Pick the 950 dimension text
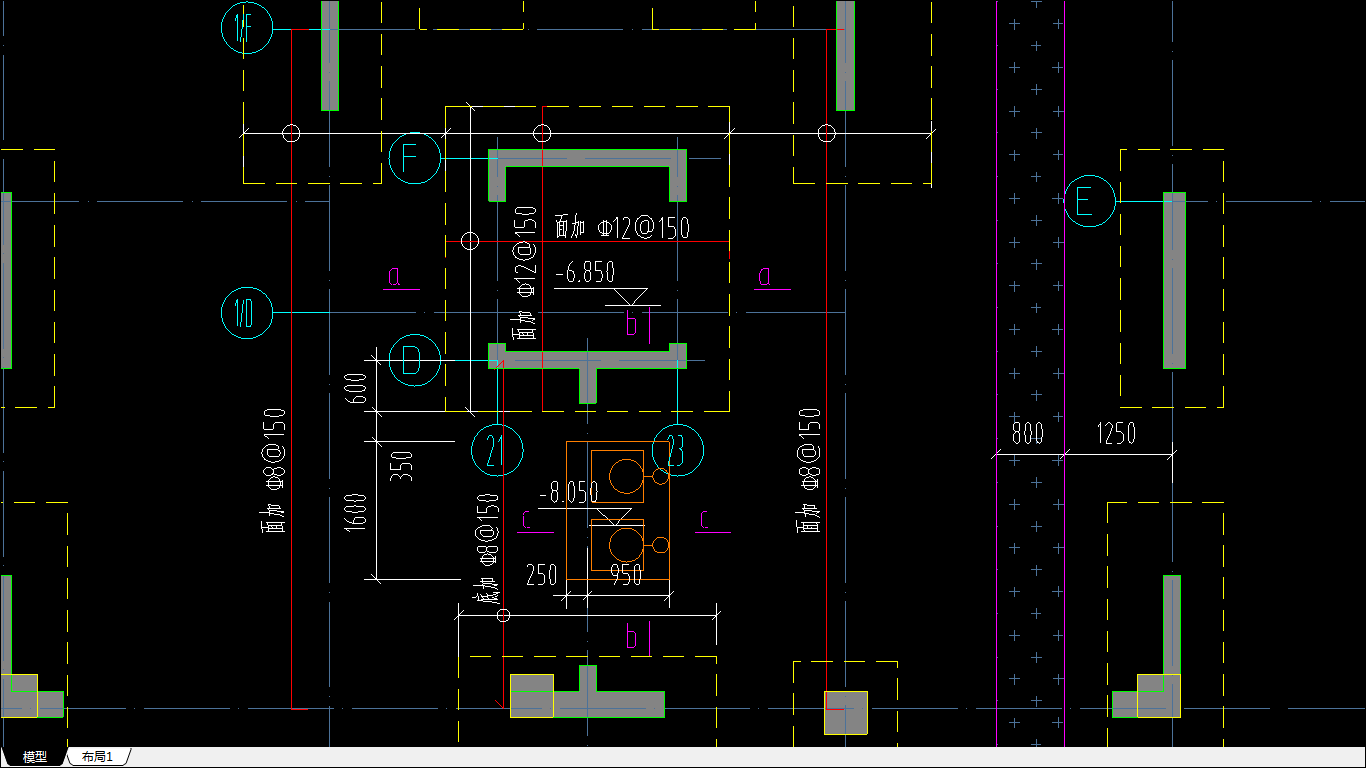The width and height of the screenshot is (1366, 768). [x=626, y=576]
